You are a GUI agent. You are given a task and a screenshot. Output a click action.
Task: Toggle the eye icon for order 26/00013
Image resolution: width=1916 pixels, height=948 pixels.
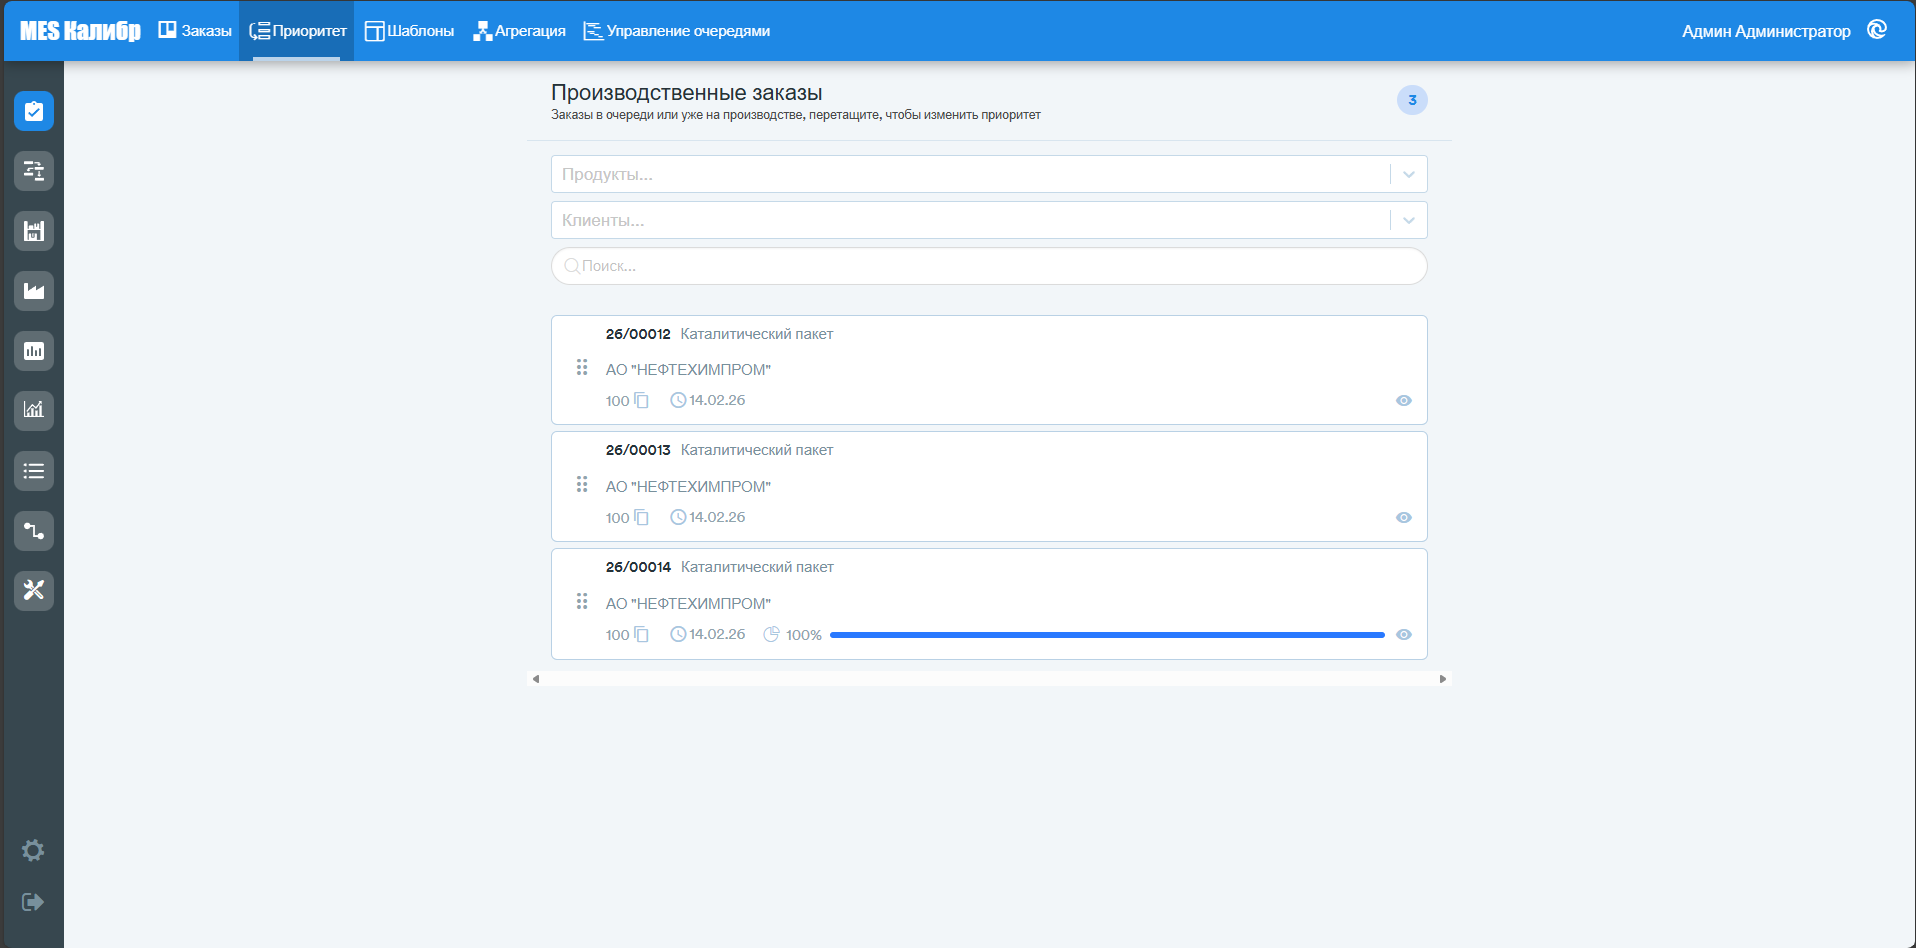1404,518
